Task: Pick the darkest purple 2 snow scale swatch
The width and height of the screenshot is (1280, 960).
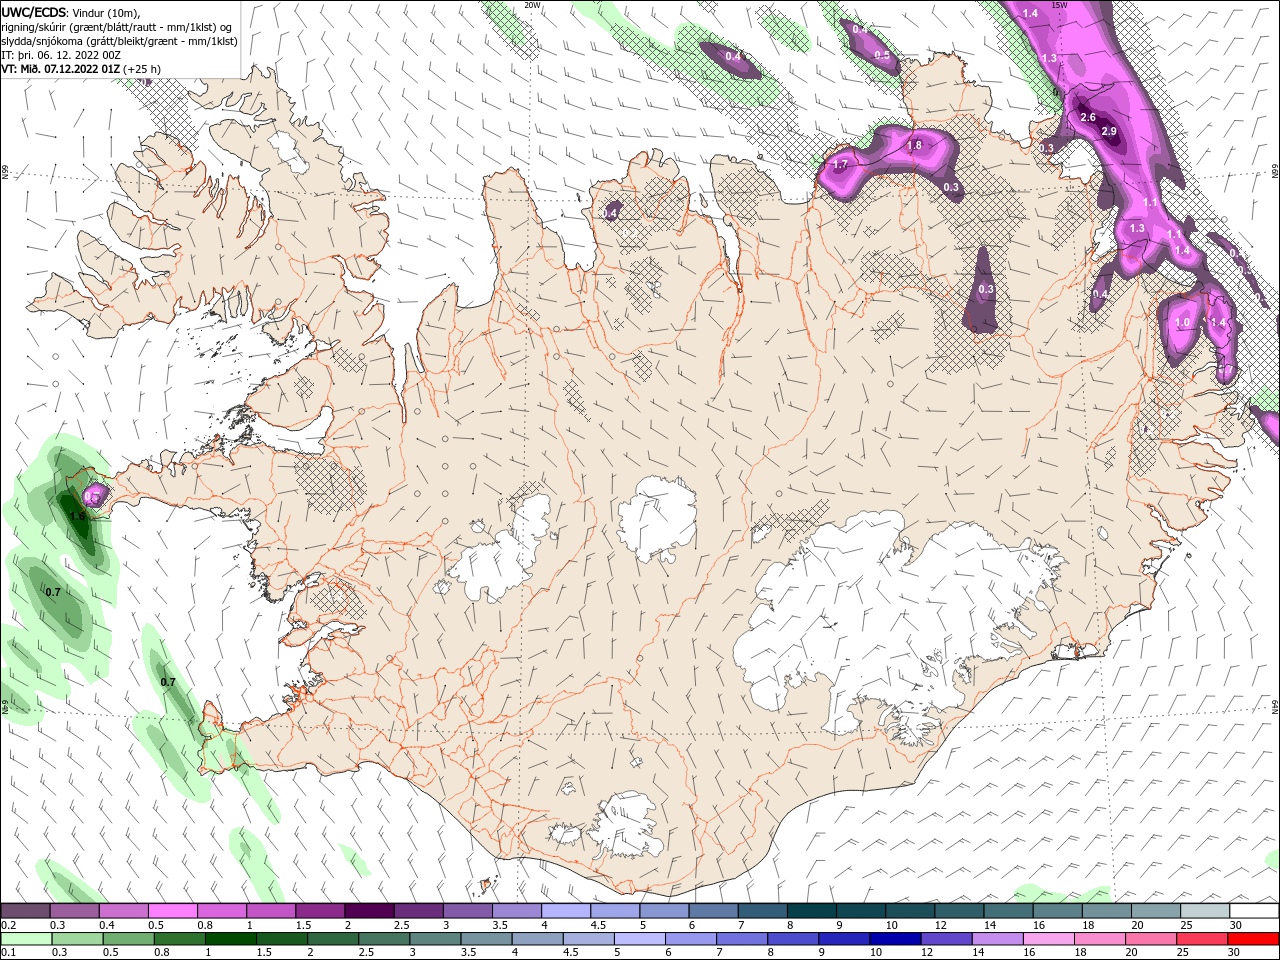Action: pyautogui.click(x=368, y=910)
